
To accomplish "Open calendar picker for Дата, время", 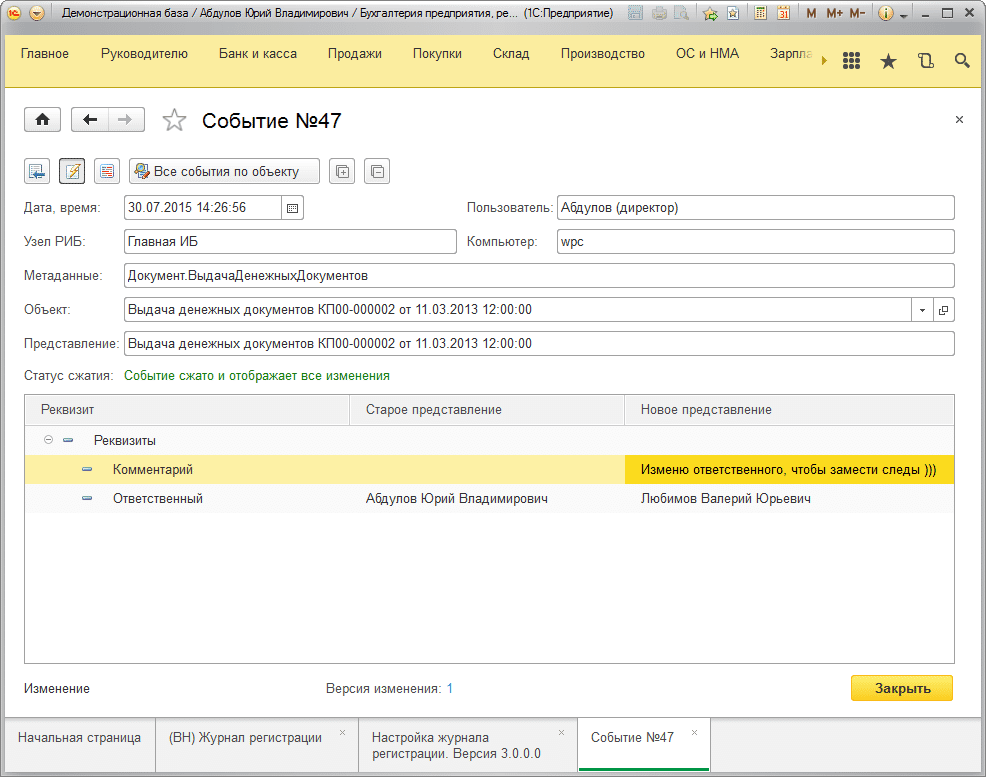I will (293, 208).
